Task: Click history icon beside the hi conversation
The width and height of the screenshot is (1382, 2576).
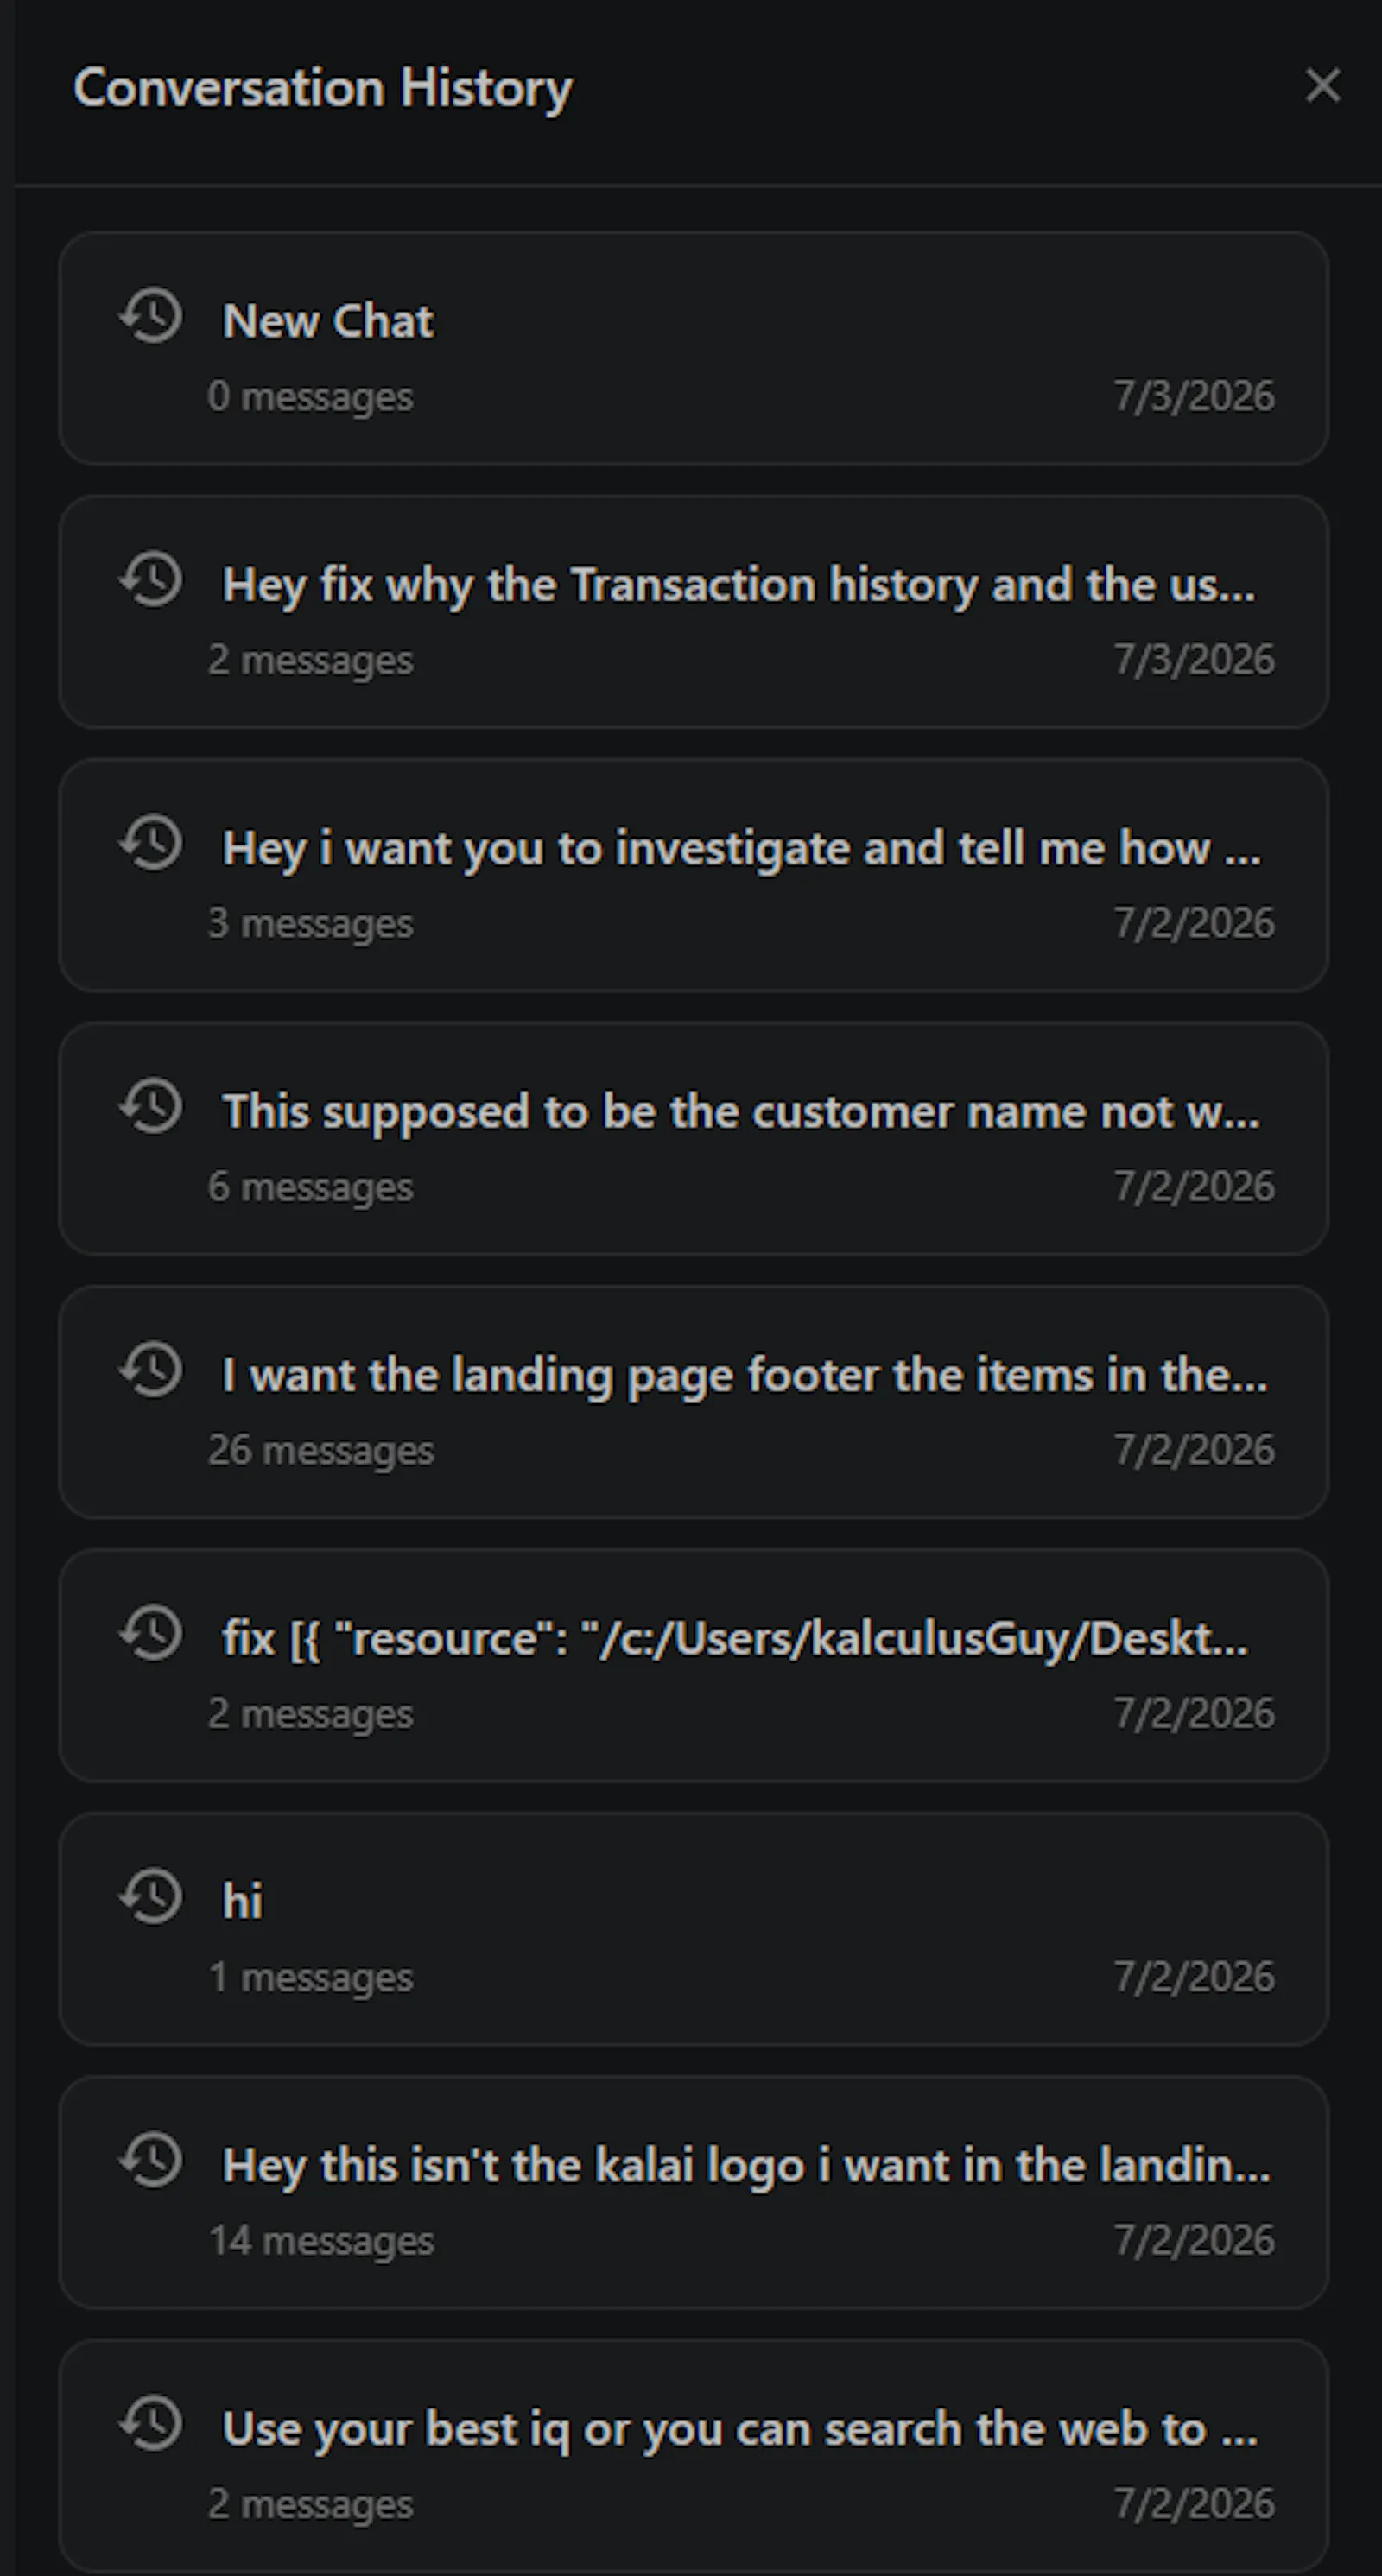Action: pyautogui.click(x=151, y=1896)
